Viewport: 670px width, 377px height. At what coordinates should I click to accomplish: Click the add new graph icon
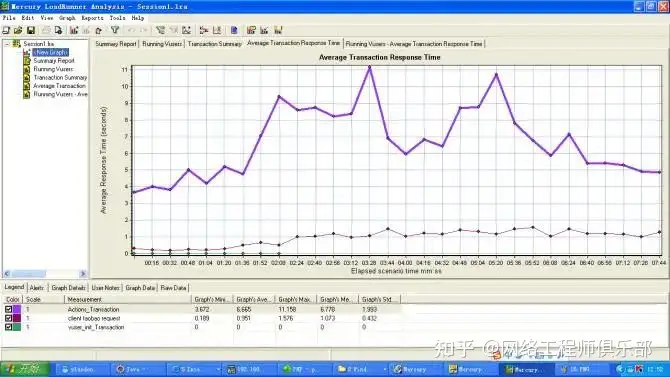click(x=74, y=30)
